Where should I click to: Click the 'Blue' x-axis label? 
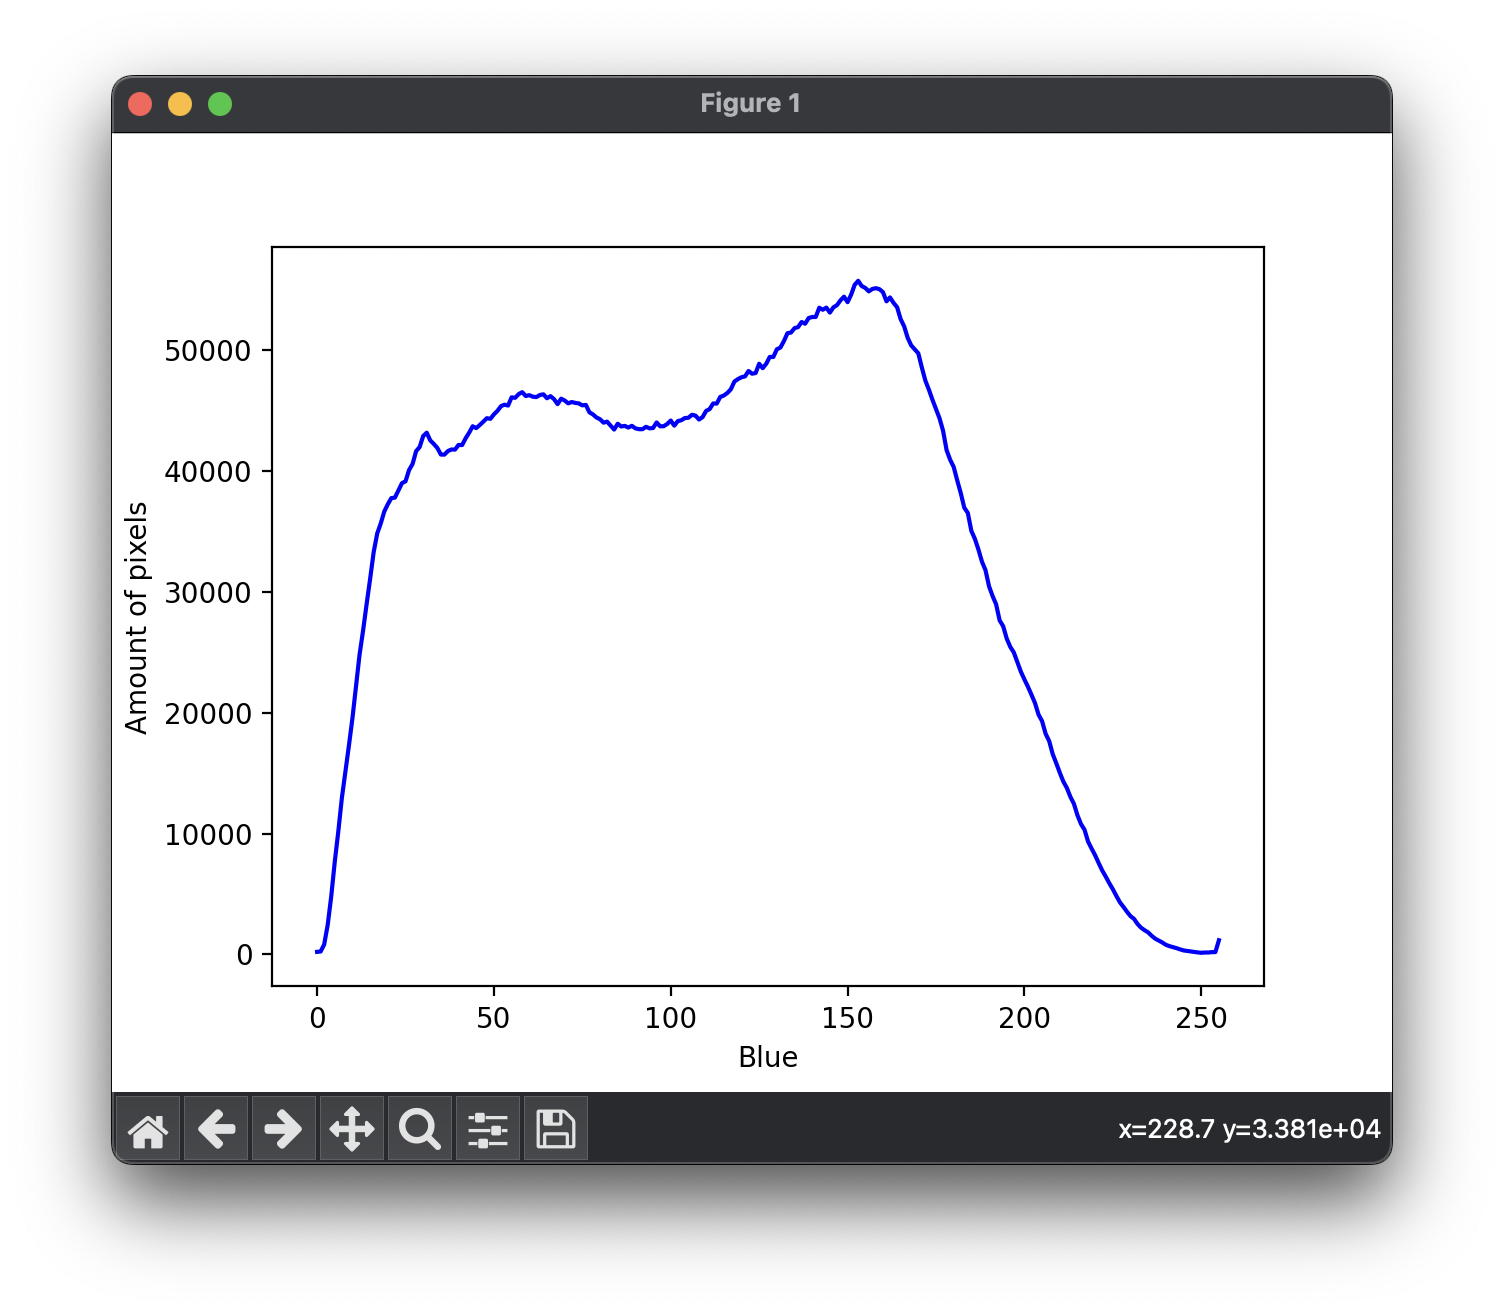768,1057
